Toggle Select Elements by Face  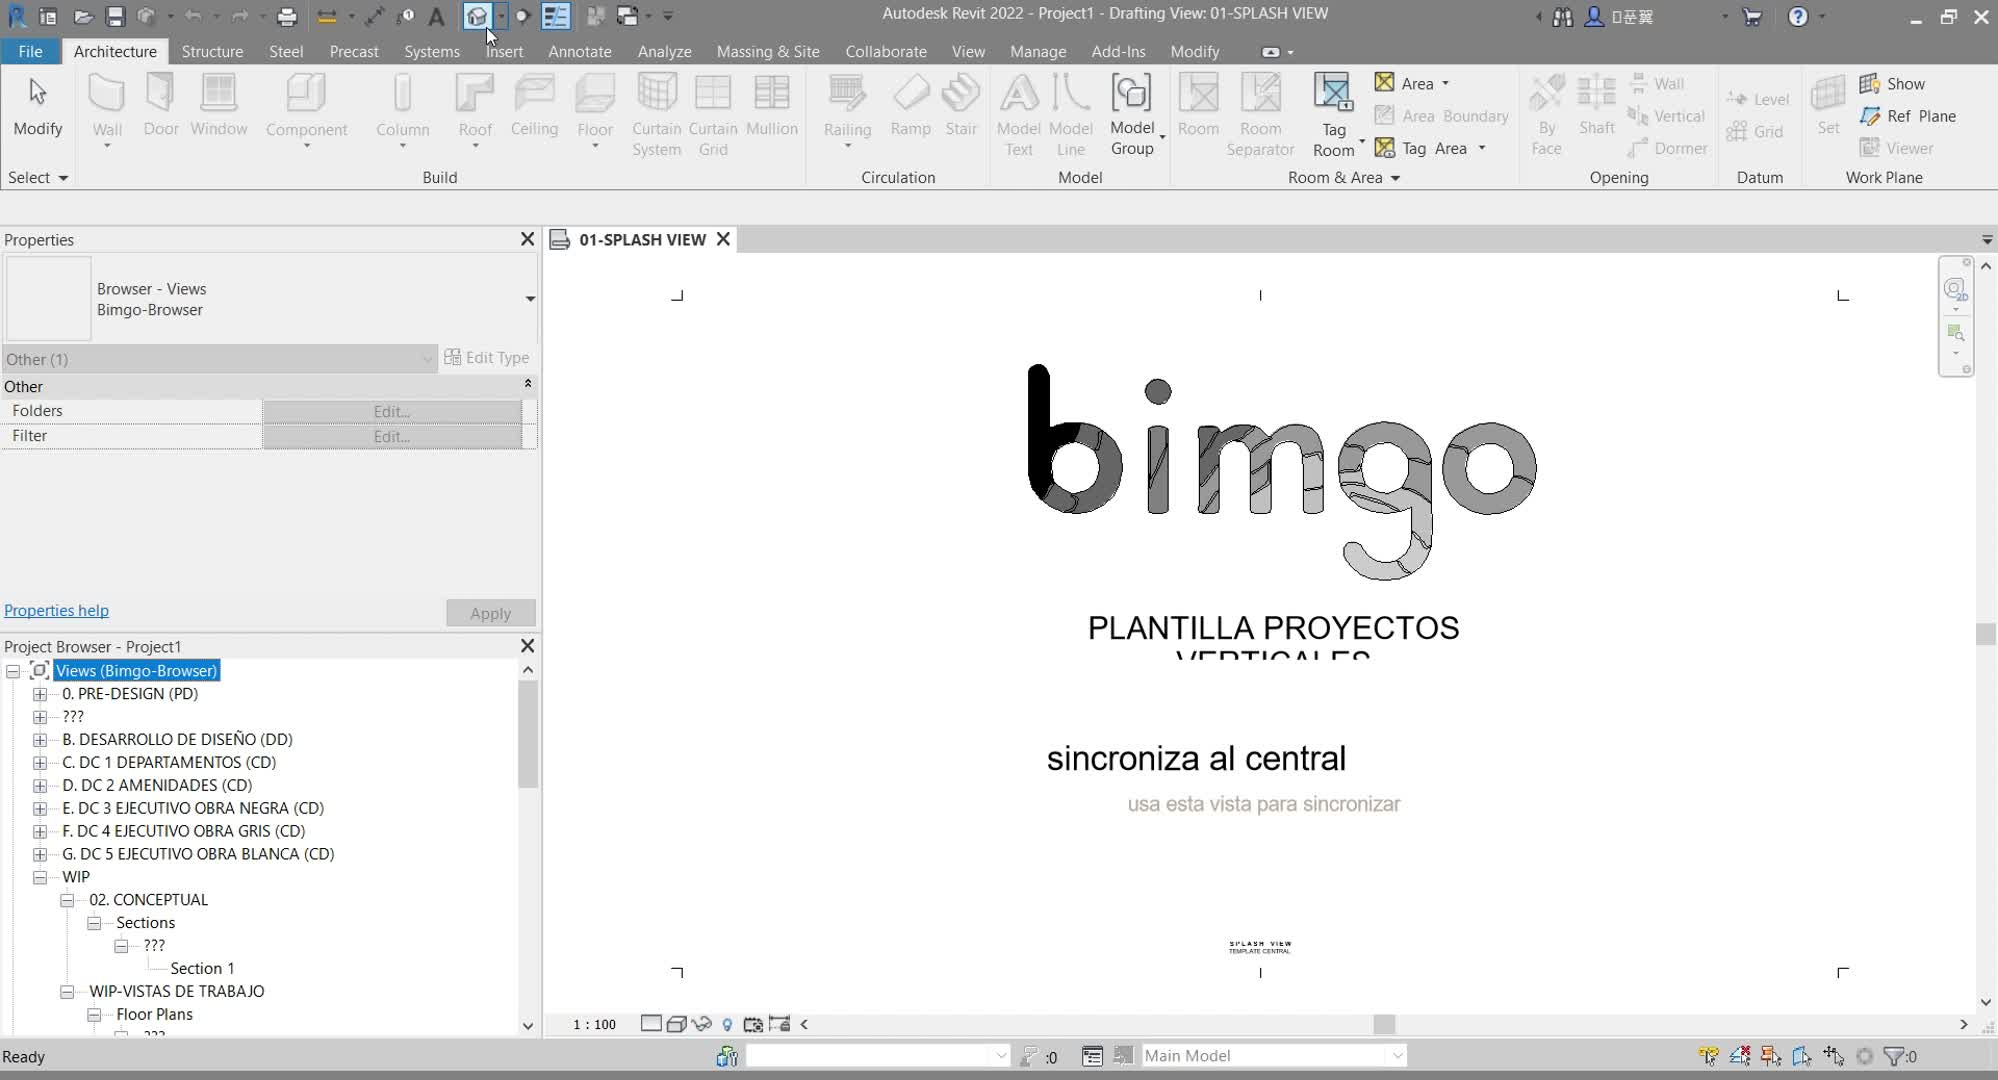pyautogui.click(x=1801, y=1056)
